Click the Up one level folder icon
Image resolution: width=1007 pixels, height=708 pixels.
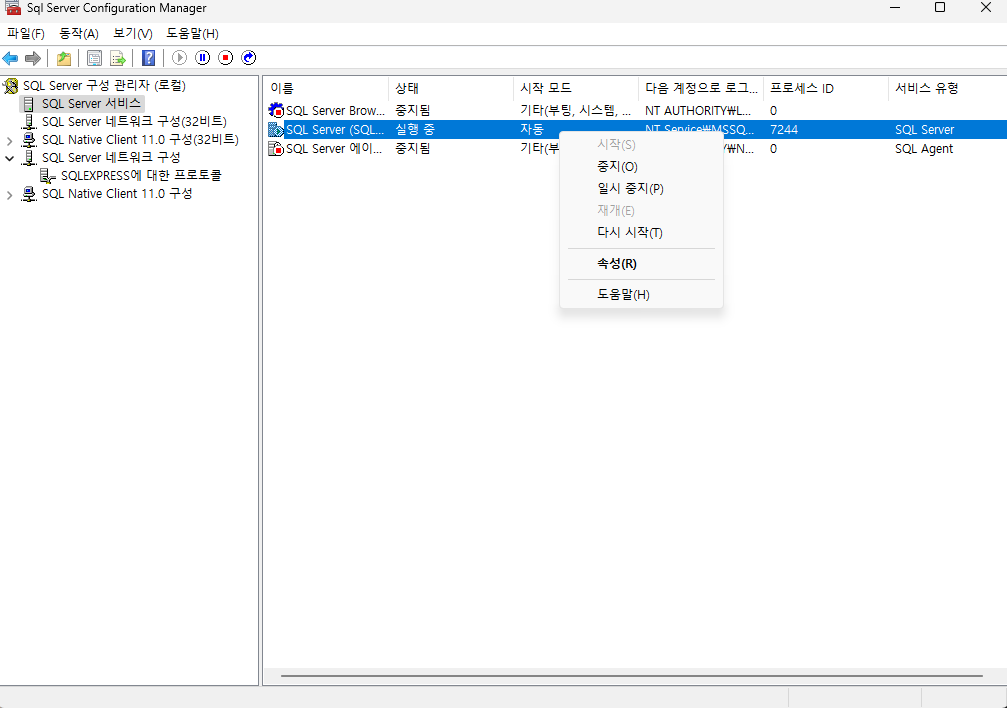point(64,58)
